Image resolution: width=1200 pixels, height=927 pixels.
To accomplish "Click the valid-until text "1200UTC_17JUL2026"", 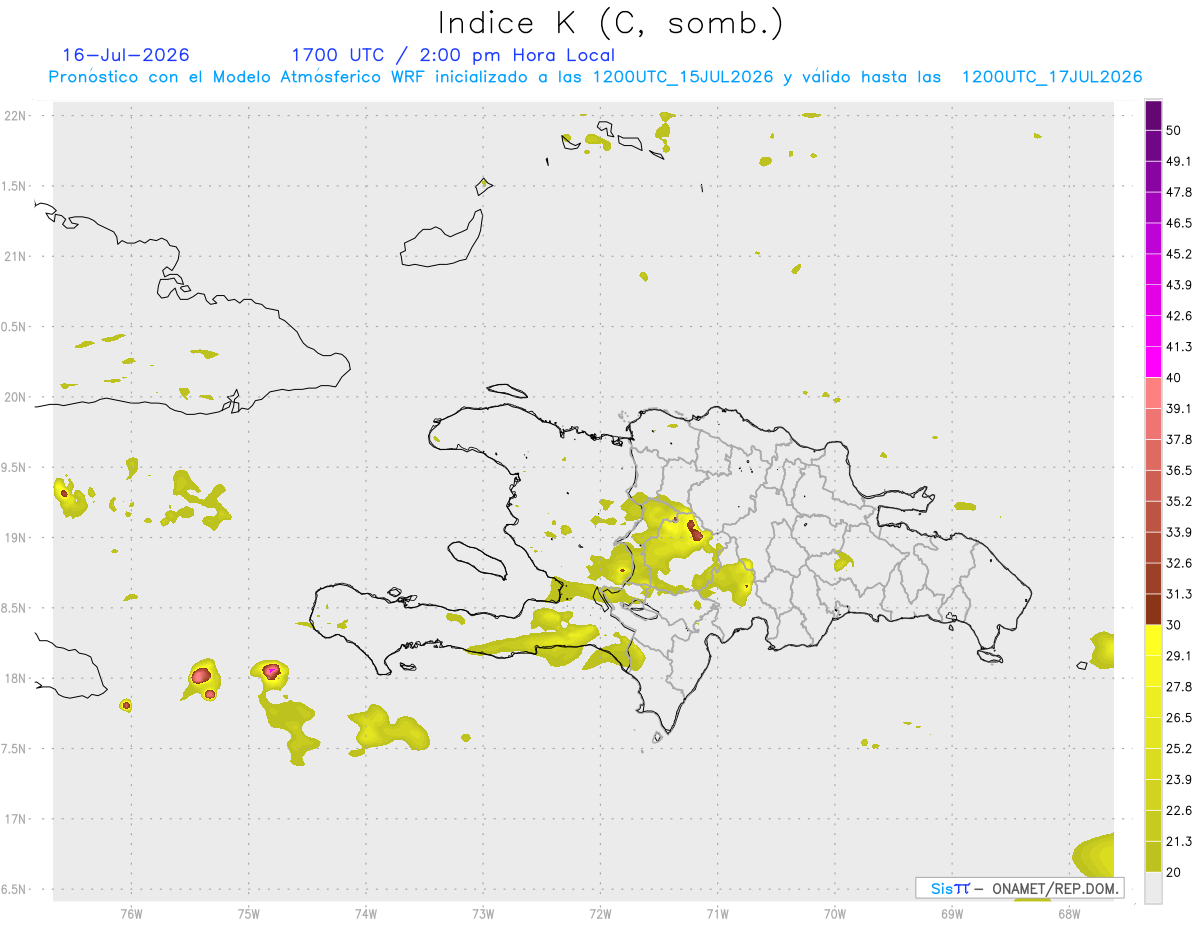I will 1052,77.
